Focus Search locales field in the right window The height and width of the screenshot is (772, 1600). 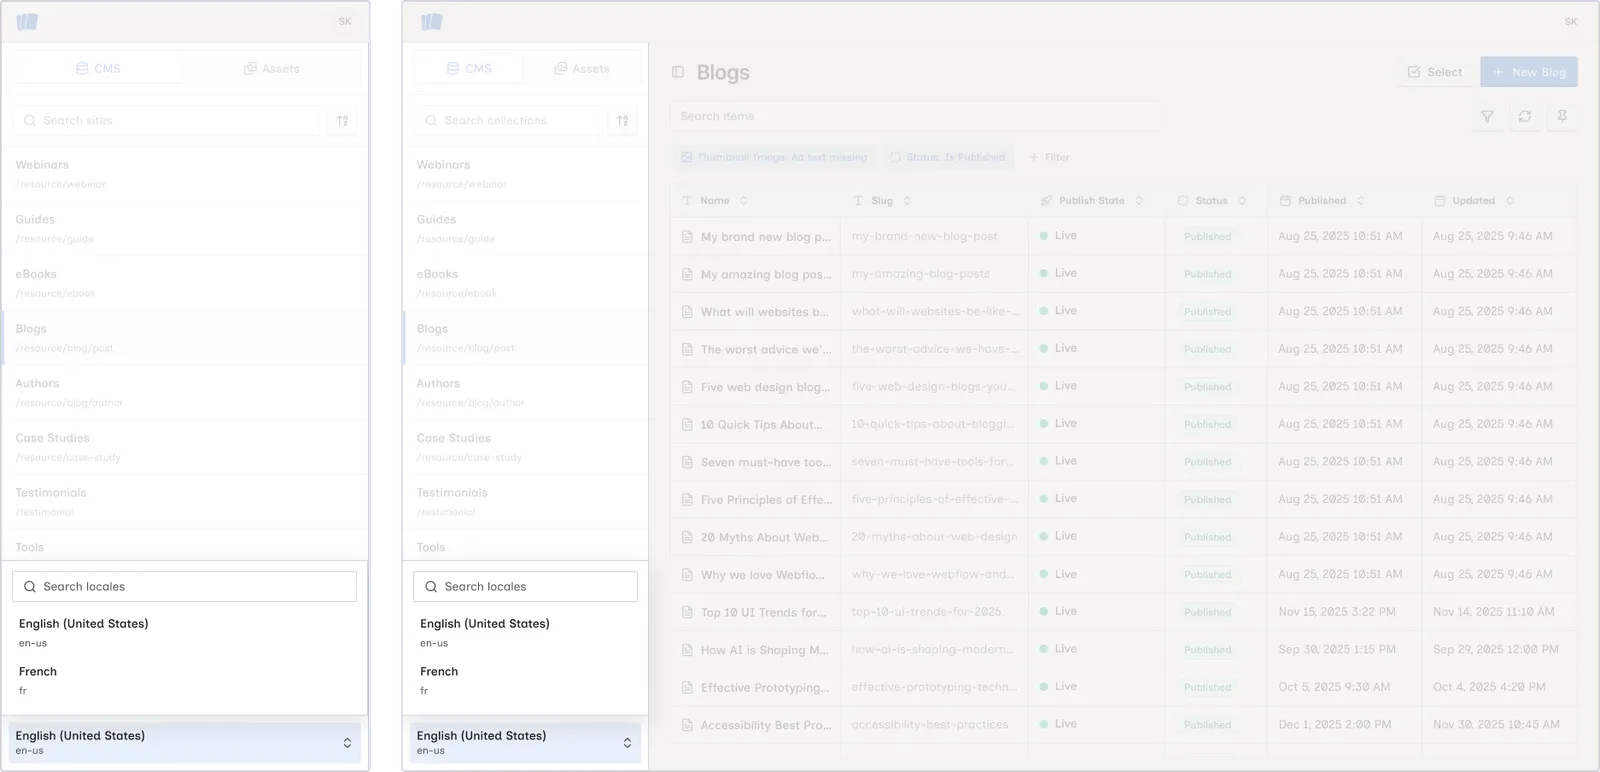coord(525,587)
